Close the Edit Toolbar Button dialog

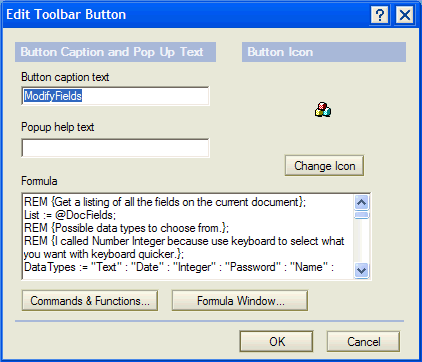point(405,15)
